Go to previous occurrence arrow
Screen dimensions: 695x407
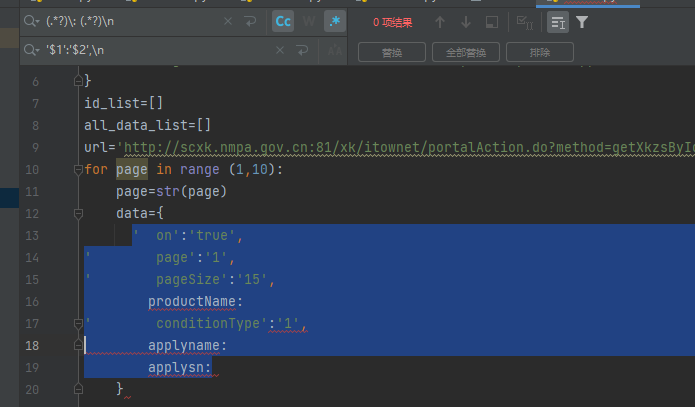pyautogui.click(x=440, y=22)
